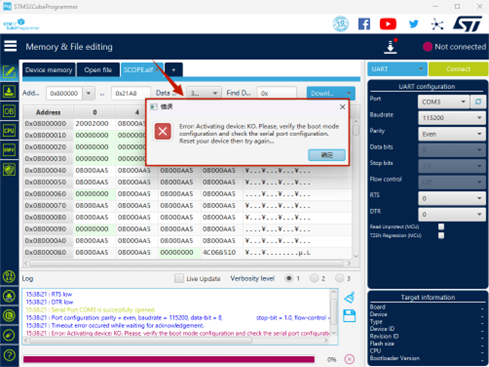
Task: Click the log horizontal scrollbar
Action: pos(141,341)
